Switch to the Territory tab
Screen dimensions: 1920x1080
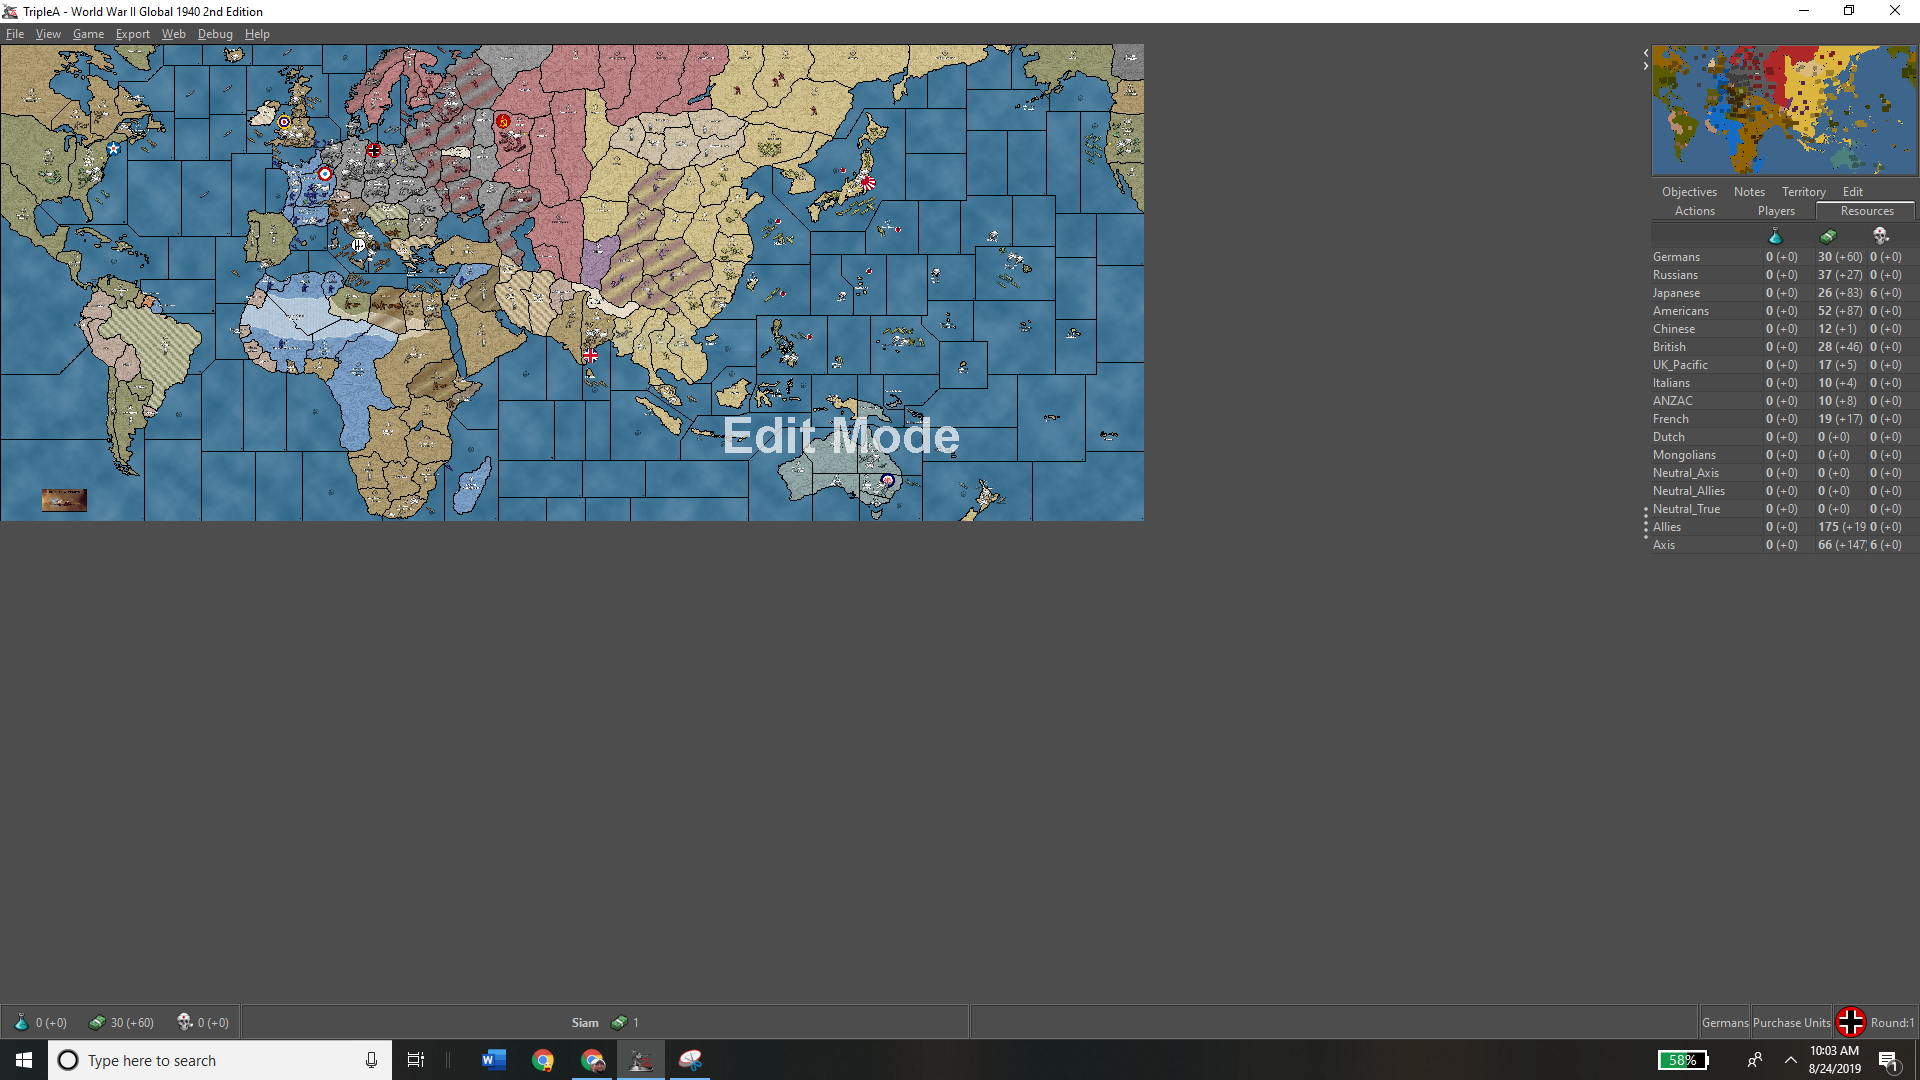tap(1803, 192)
